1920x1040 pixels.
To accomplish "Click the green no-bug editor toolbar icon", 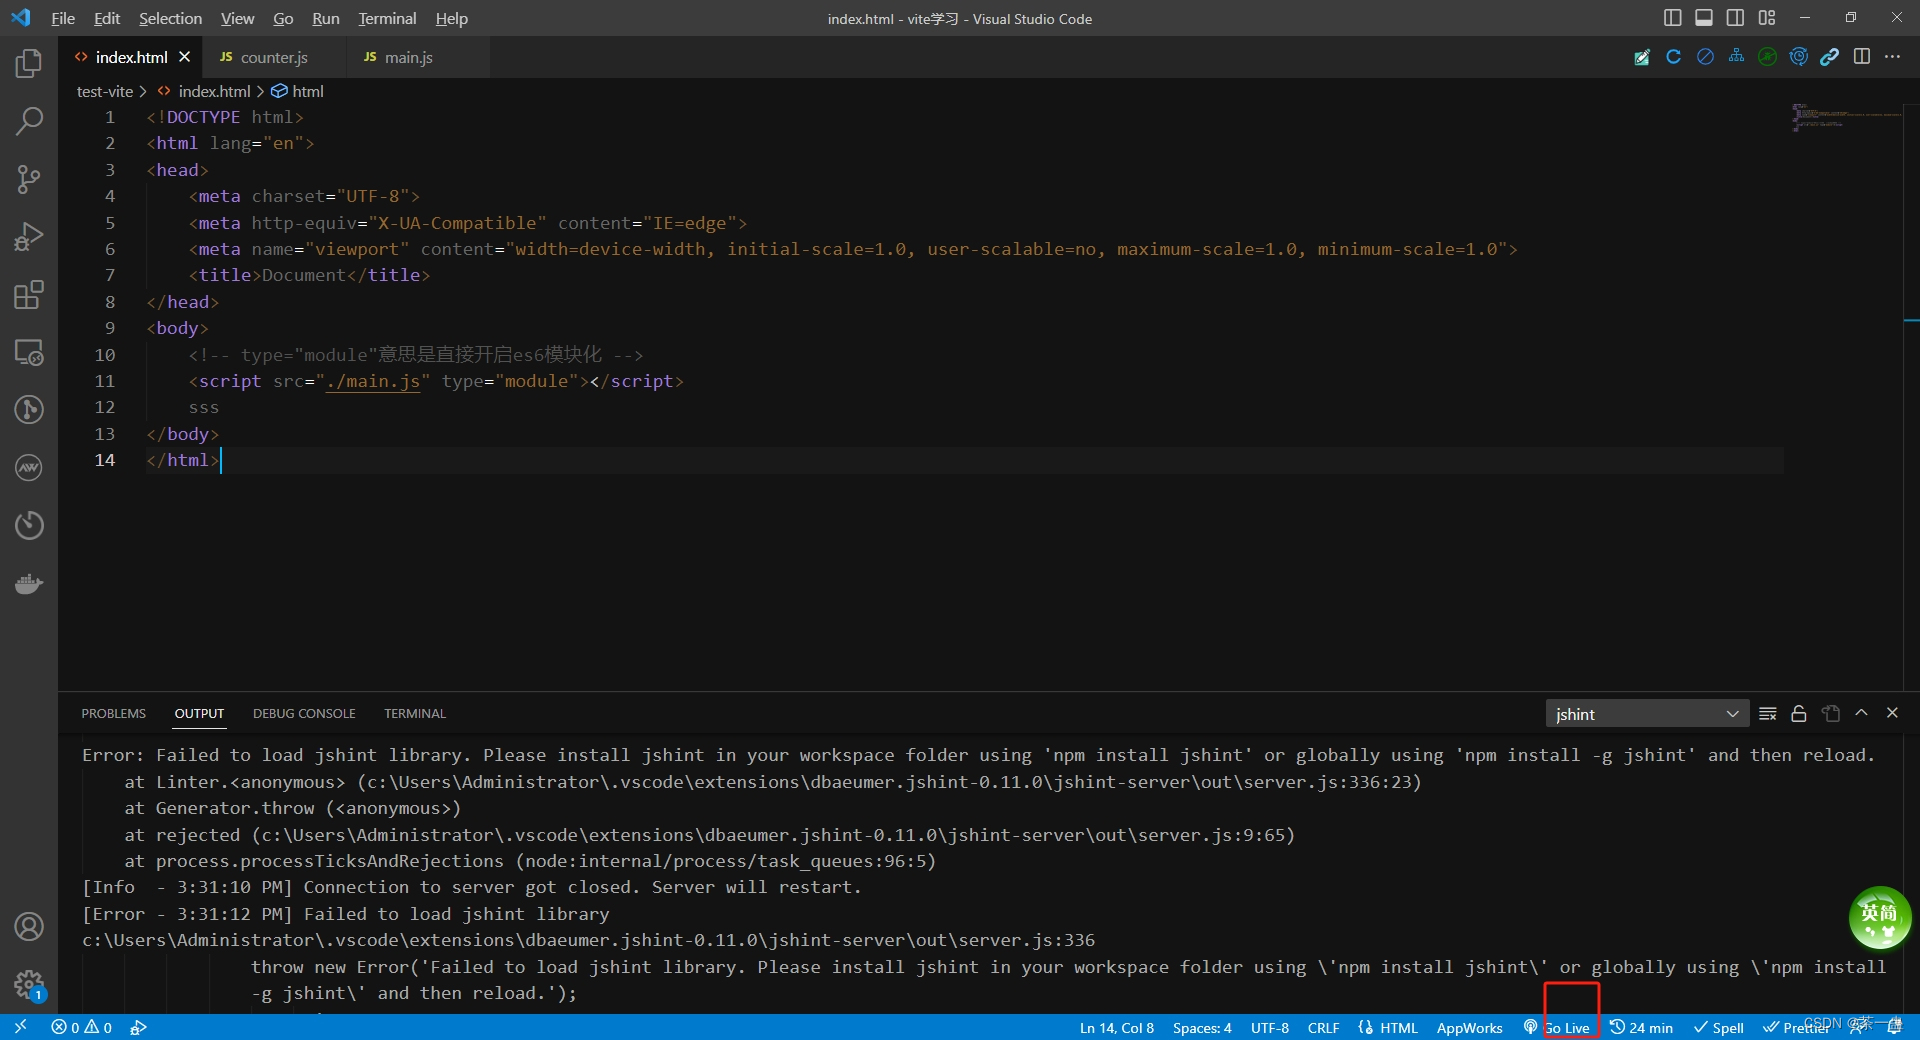I will 1767,57.
